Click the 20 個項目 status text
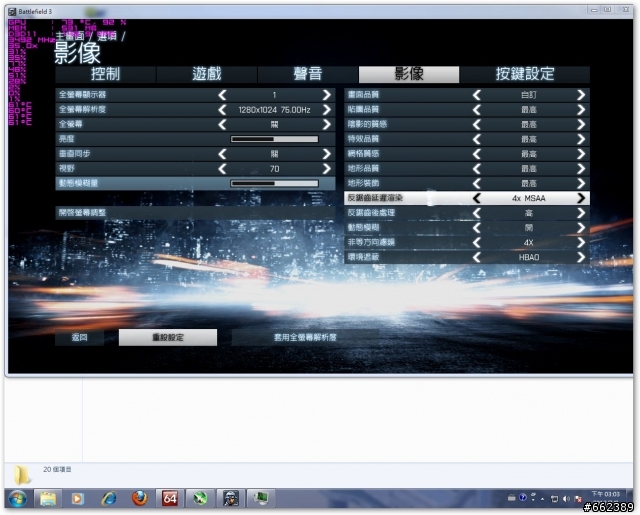This screenshot has width=640, height=515. pos(57,470)
